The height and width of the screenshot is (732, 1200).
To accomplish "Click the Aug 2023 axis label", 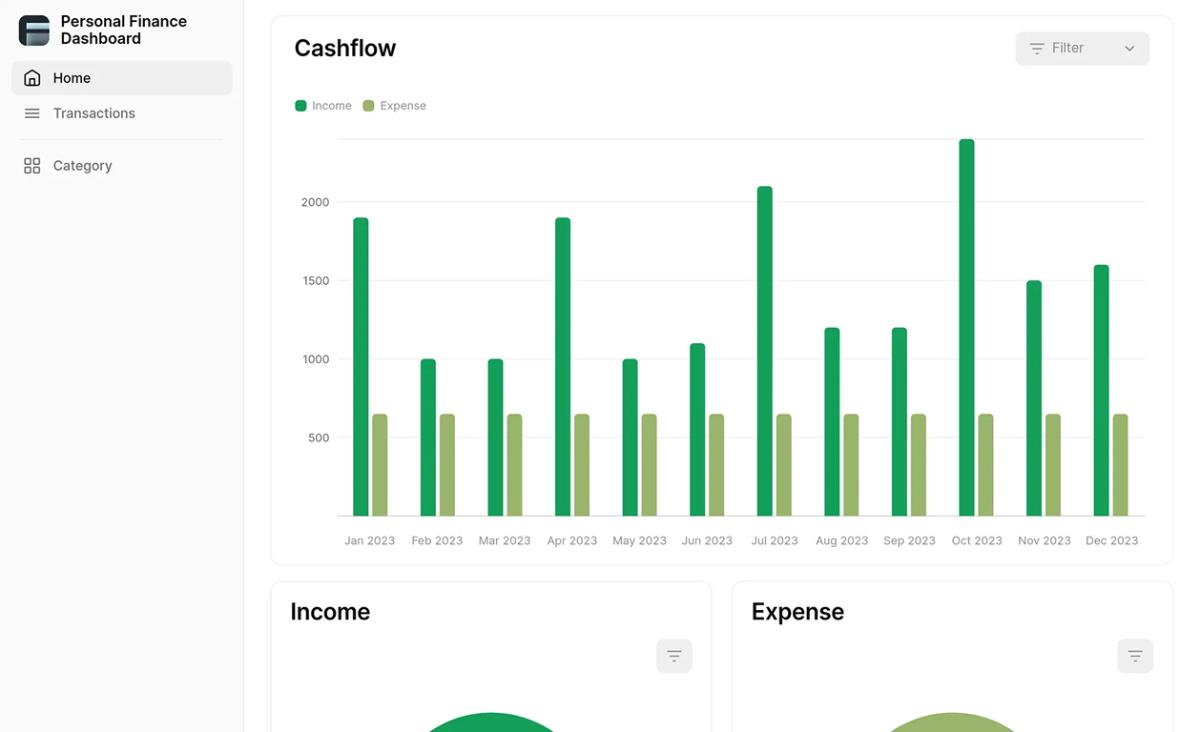I will pyautogui.click(x=842, y=541).
